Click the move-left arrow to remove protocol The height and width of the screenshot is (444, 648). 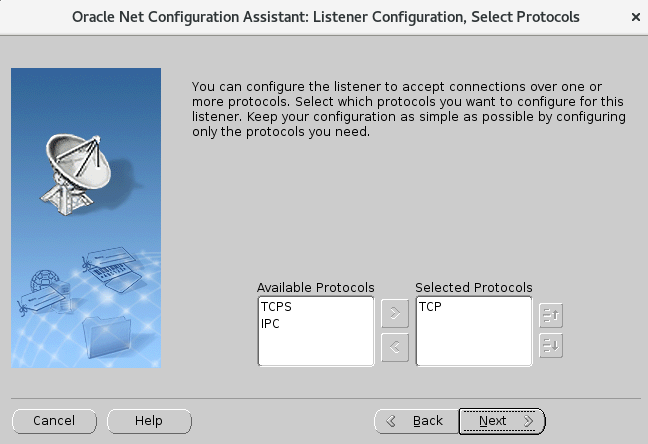tap(395, 347)
